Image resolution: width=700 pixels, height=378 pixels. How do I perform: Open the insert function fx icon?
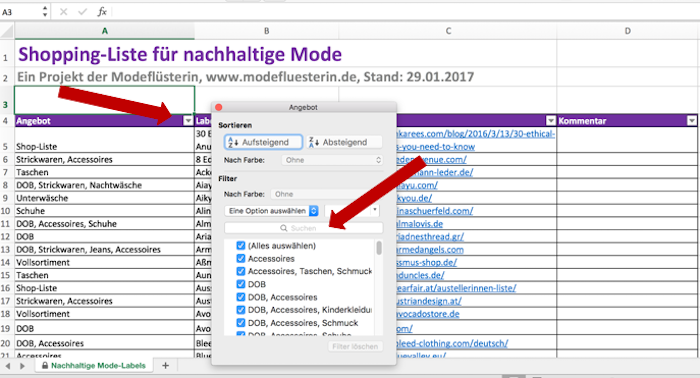[x=102, y=12]
